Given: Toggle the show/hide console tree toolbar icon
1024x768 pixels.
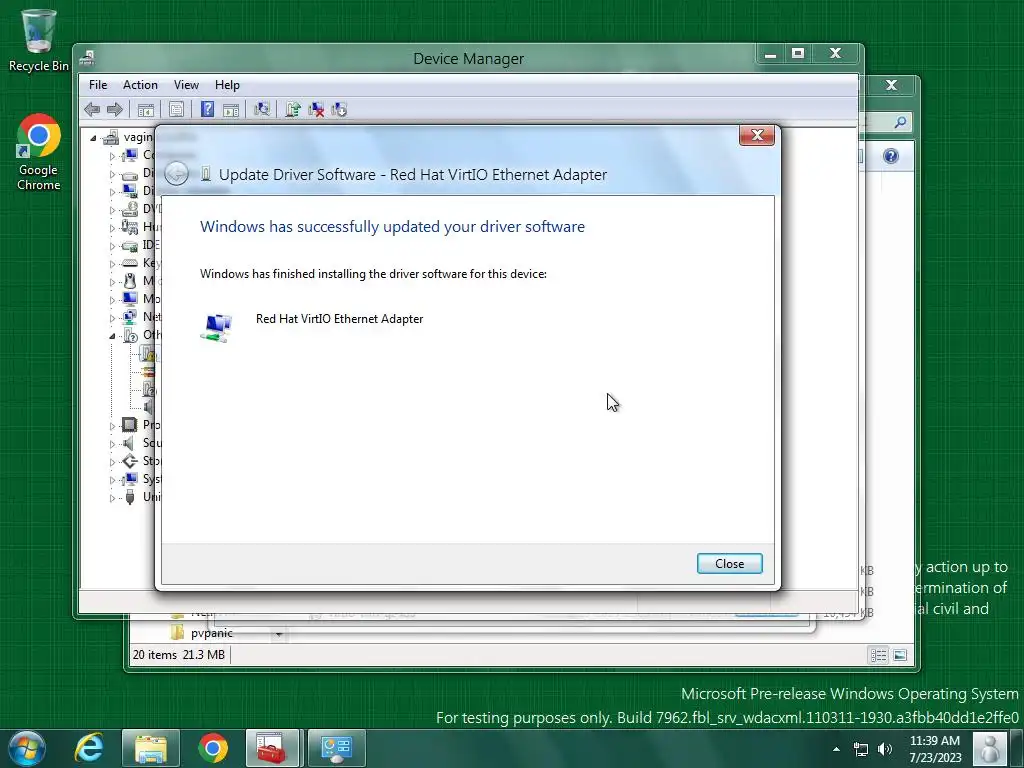Looking at the screenshot, I should [146, 110].
